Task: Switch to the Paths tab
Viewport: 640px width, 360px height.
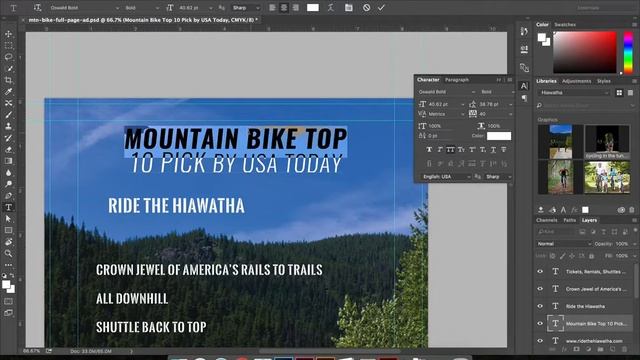Action: coord(569,220)
